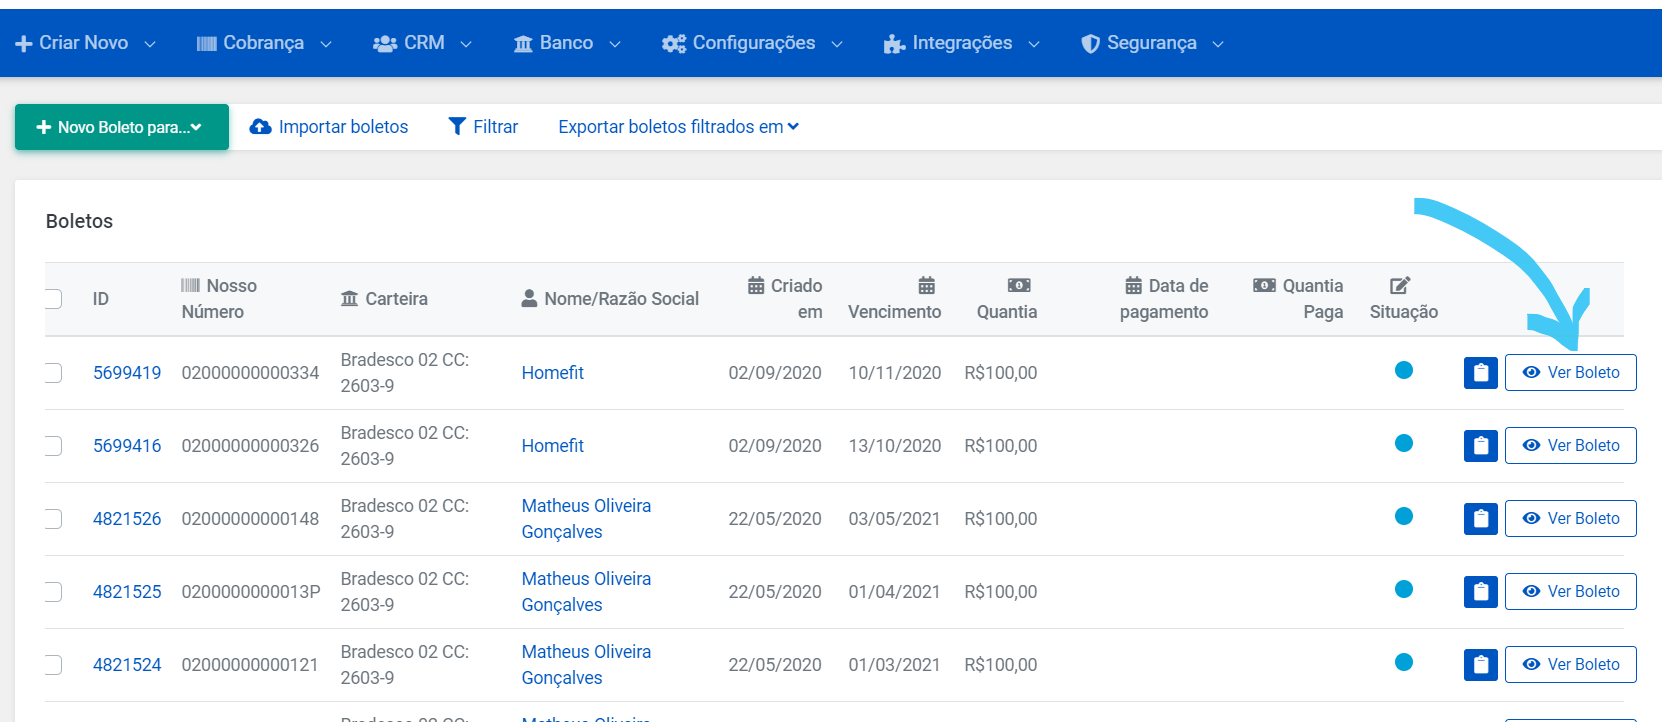Expand the chevron next to Cobrança
The image size is (1662, 722).
326,44
